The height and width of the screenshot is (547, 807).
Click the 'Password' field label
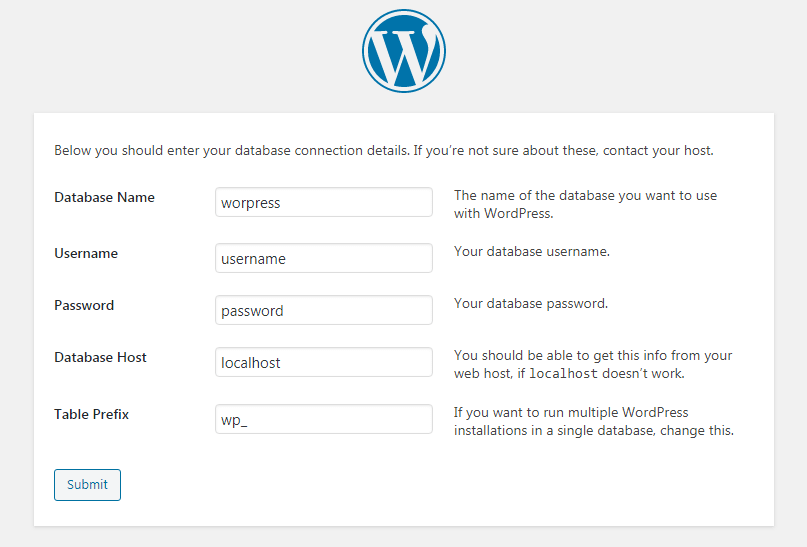[x=84, y=305]
